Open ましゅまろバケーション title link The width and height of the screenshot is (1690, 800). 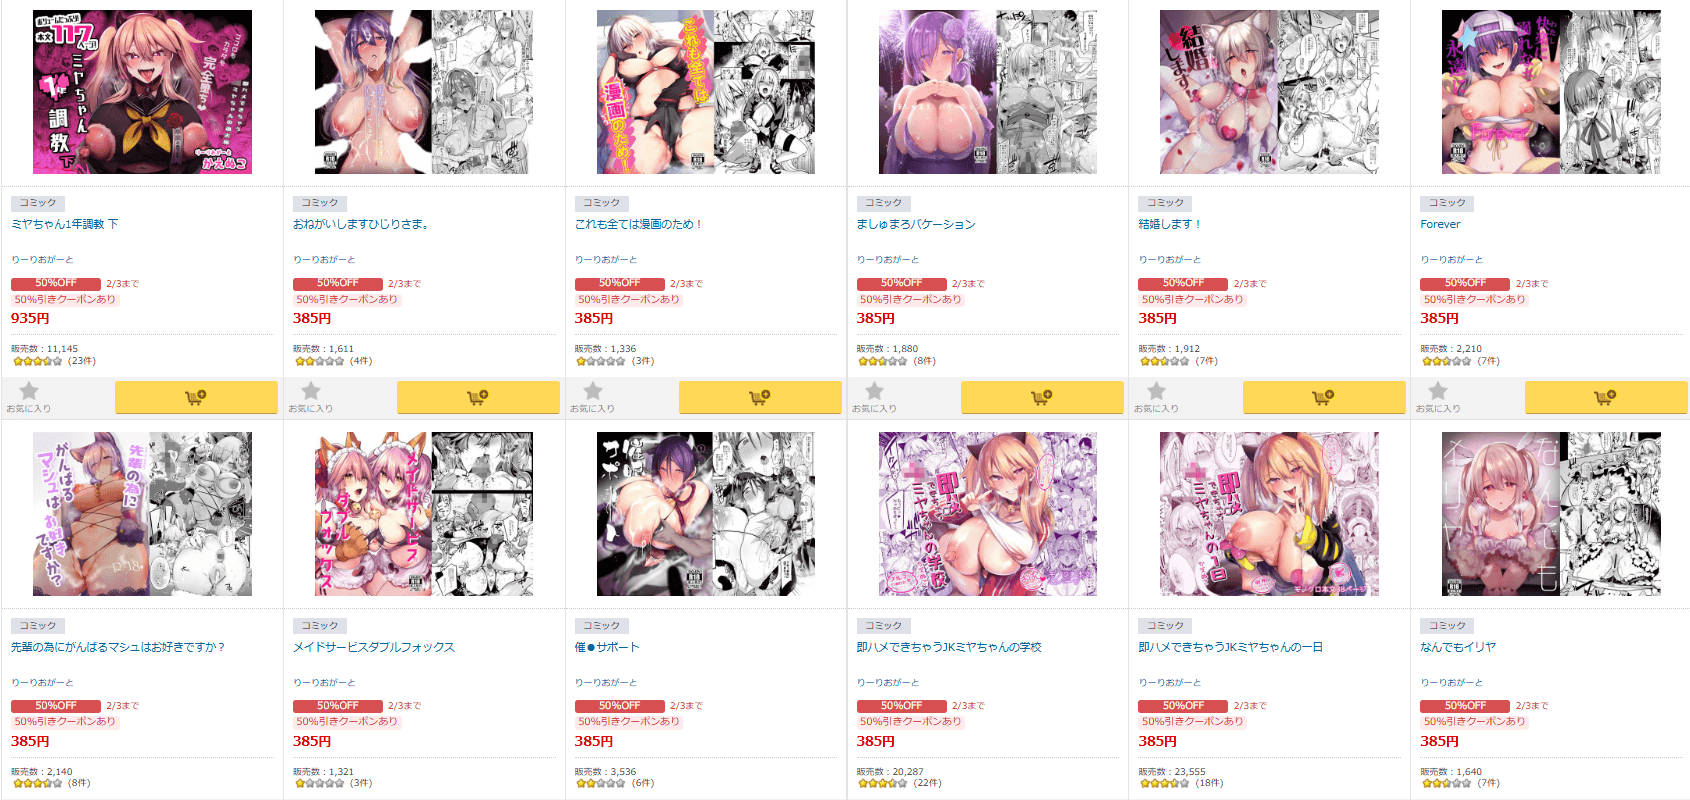click(916, 224)
